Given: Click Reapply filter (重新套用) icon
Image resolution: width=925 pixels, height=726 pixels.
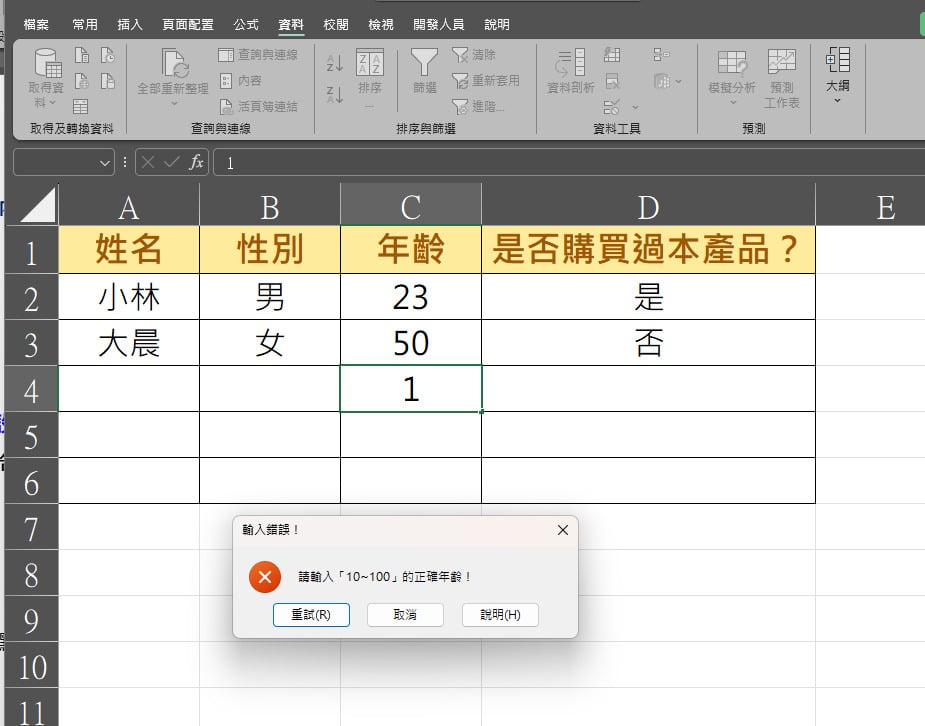Looking at the screenshot, I should [460, 81].
